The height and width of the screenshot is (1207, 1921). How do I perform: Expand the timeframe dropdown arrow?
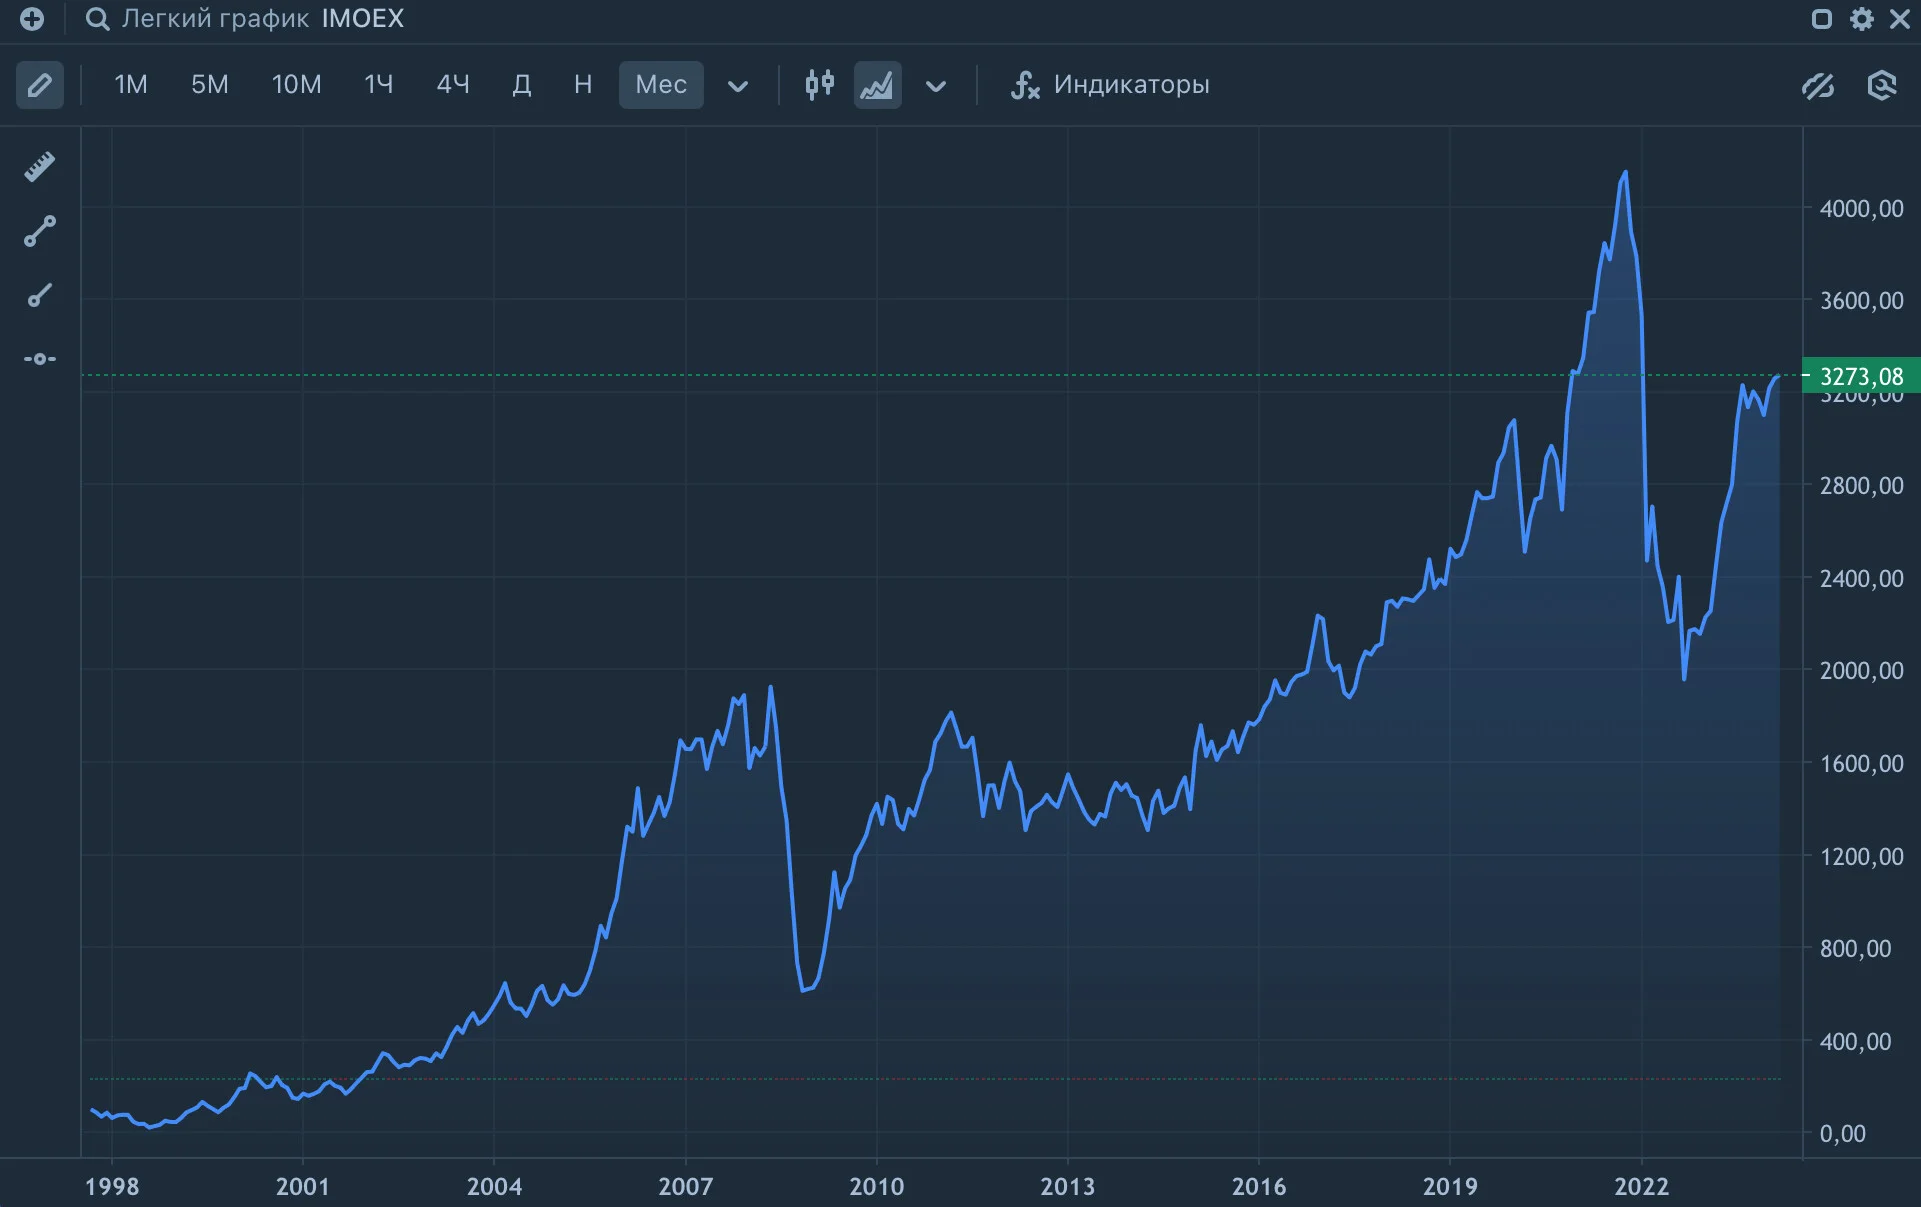737,86
